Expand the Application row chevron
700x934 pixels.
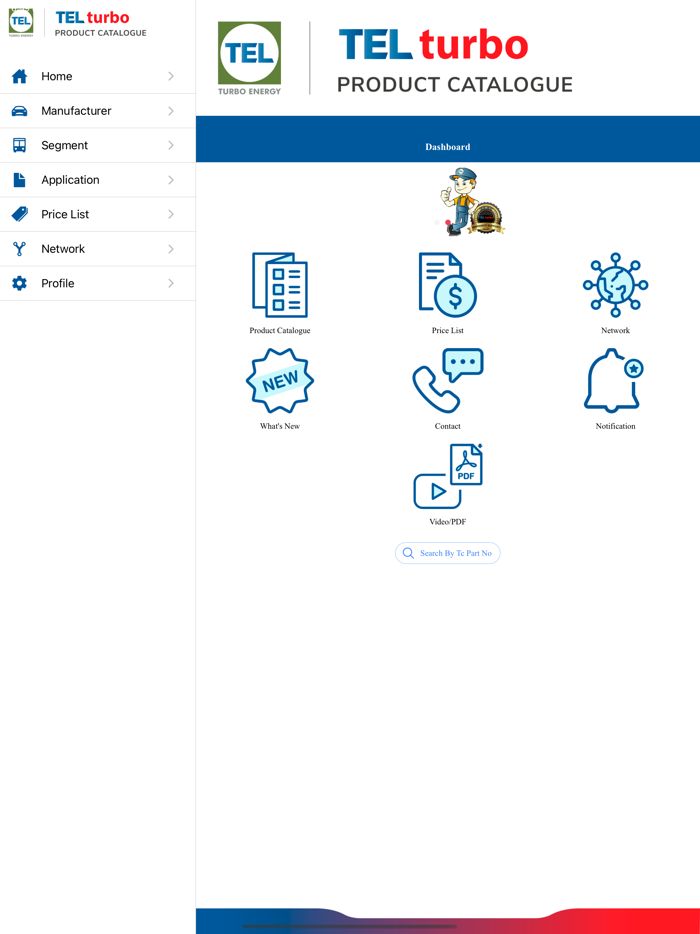(x=171, y=180)
